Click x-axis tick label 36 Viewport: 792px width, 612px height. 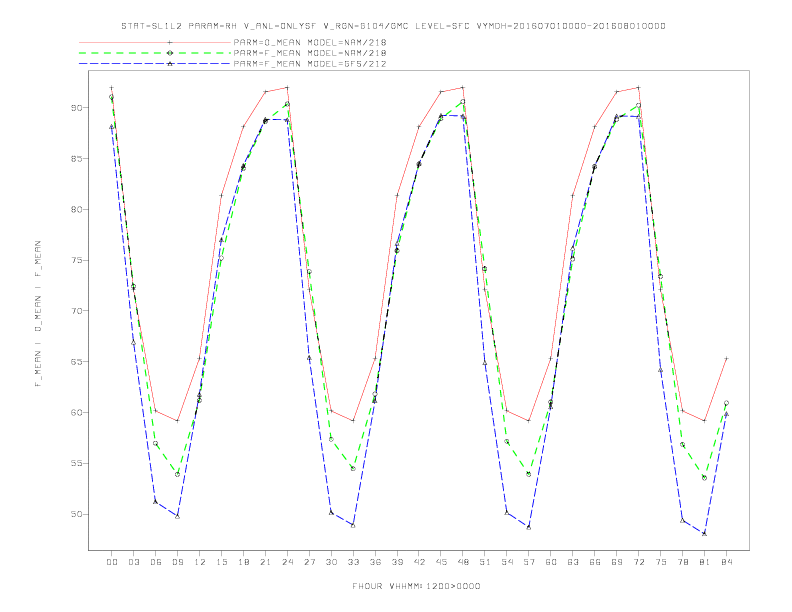375,562
